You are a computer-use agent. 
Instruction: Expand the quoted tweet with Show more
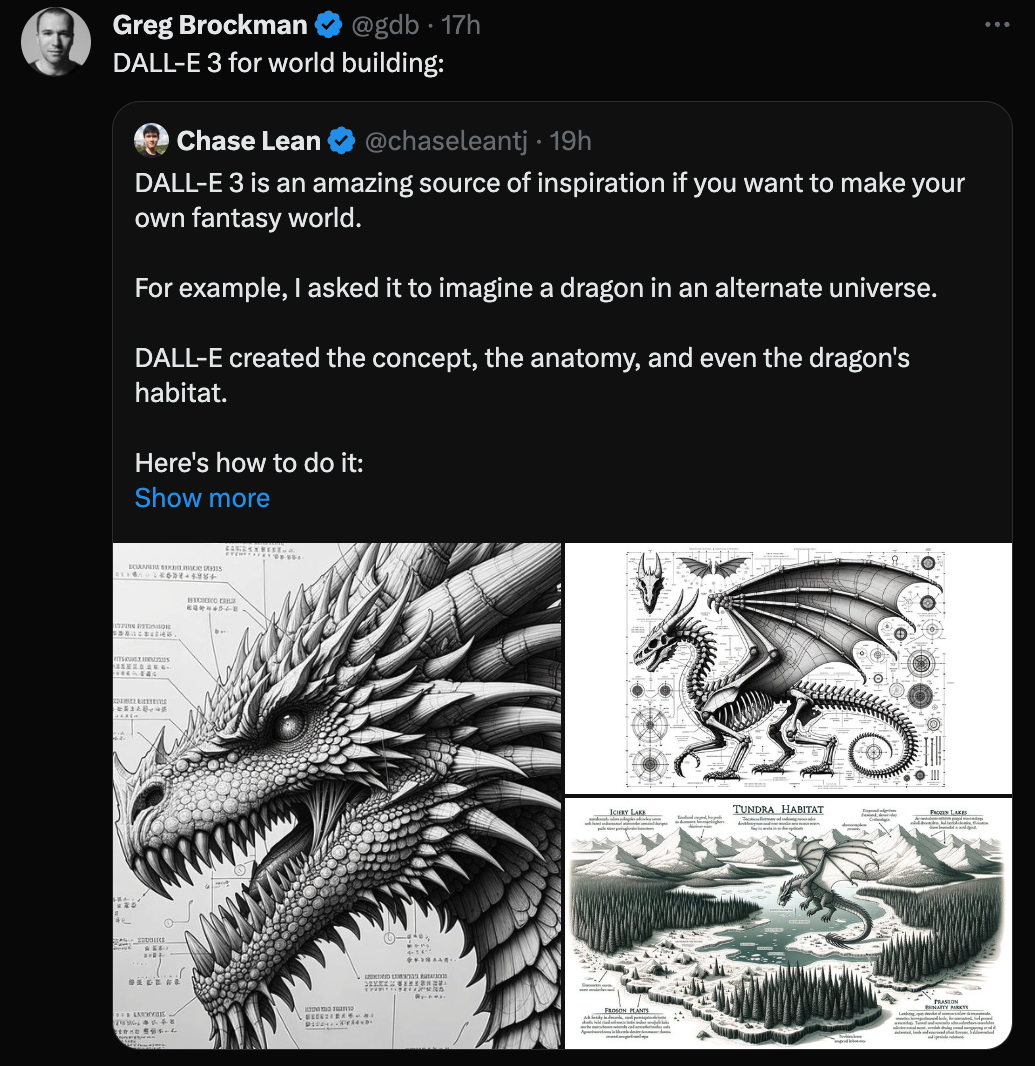[202, 498]
